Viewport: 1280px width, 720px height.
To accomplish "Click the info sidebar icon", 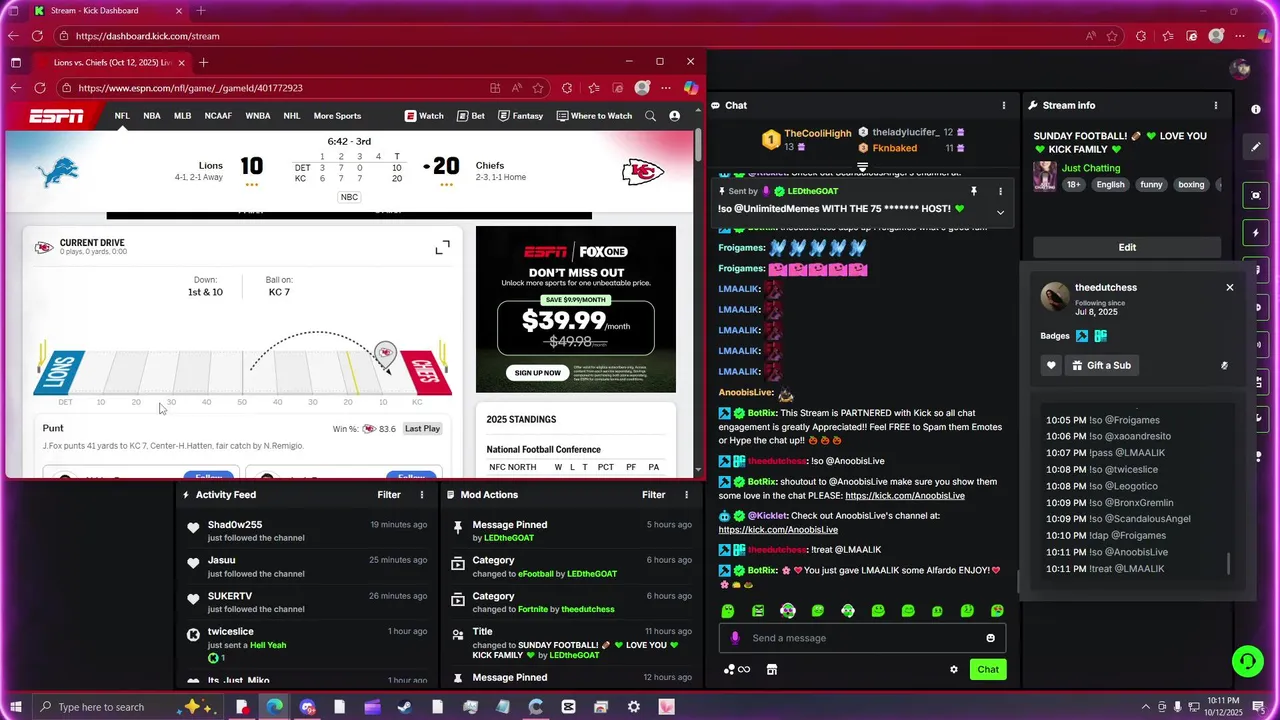I will coord(1256,109).
